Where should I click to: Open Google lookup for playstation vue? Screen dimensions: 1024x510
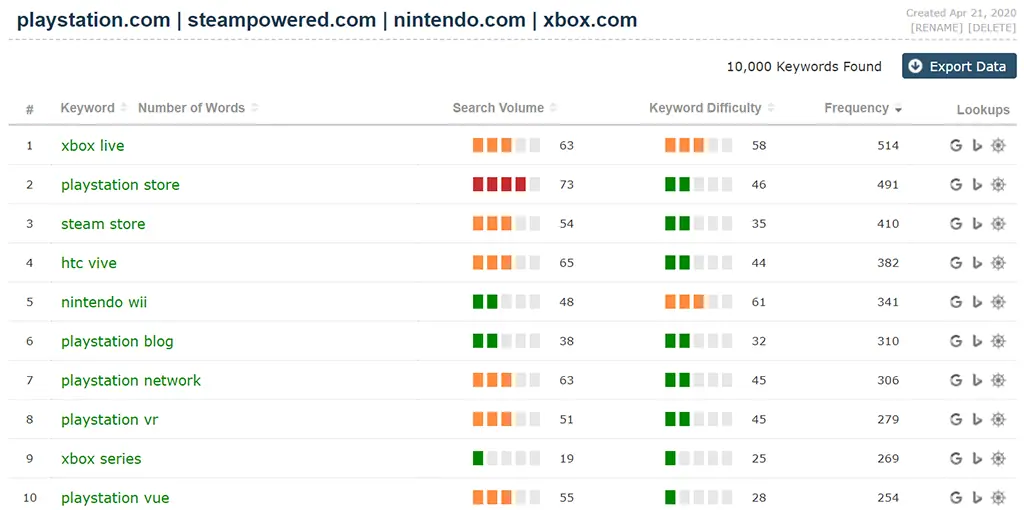tap(955, 498)
